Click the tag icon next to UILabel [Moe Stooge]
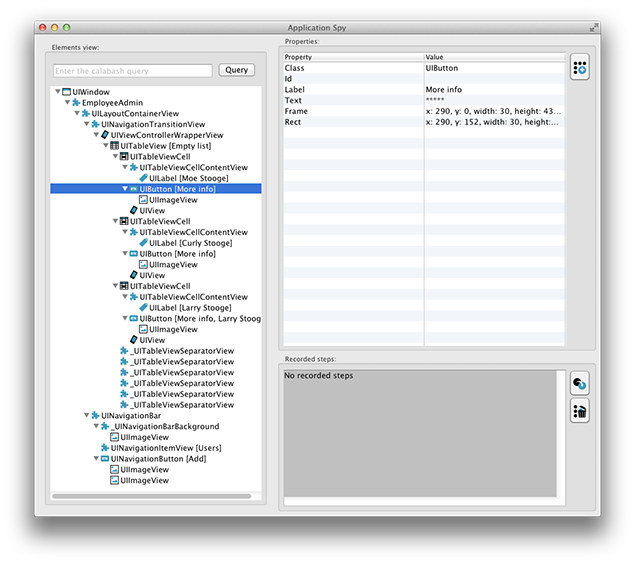The height and width of the screenshot is (564, 635). 143,178
